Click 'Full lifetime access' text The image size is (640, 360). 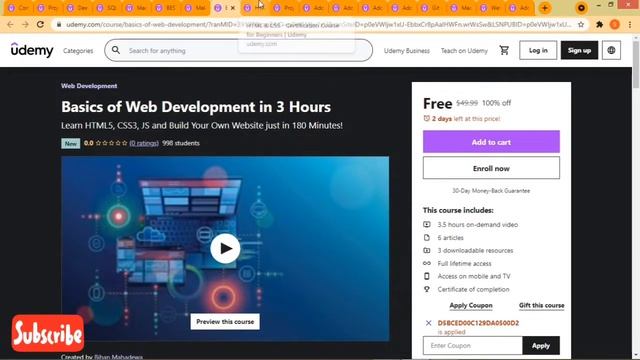pyautogui.click(x=464, y=263)
